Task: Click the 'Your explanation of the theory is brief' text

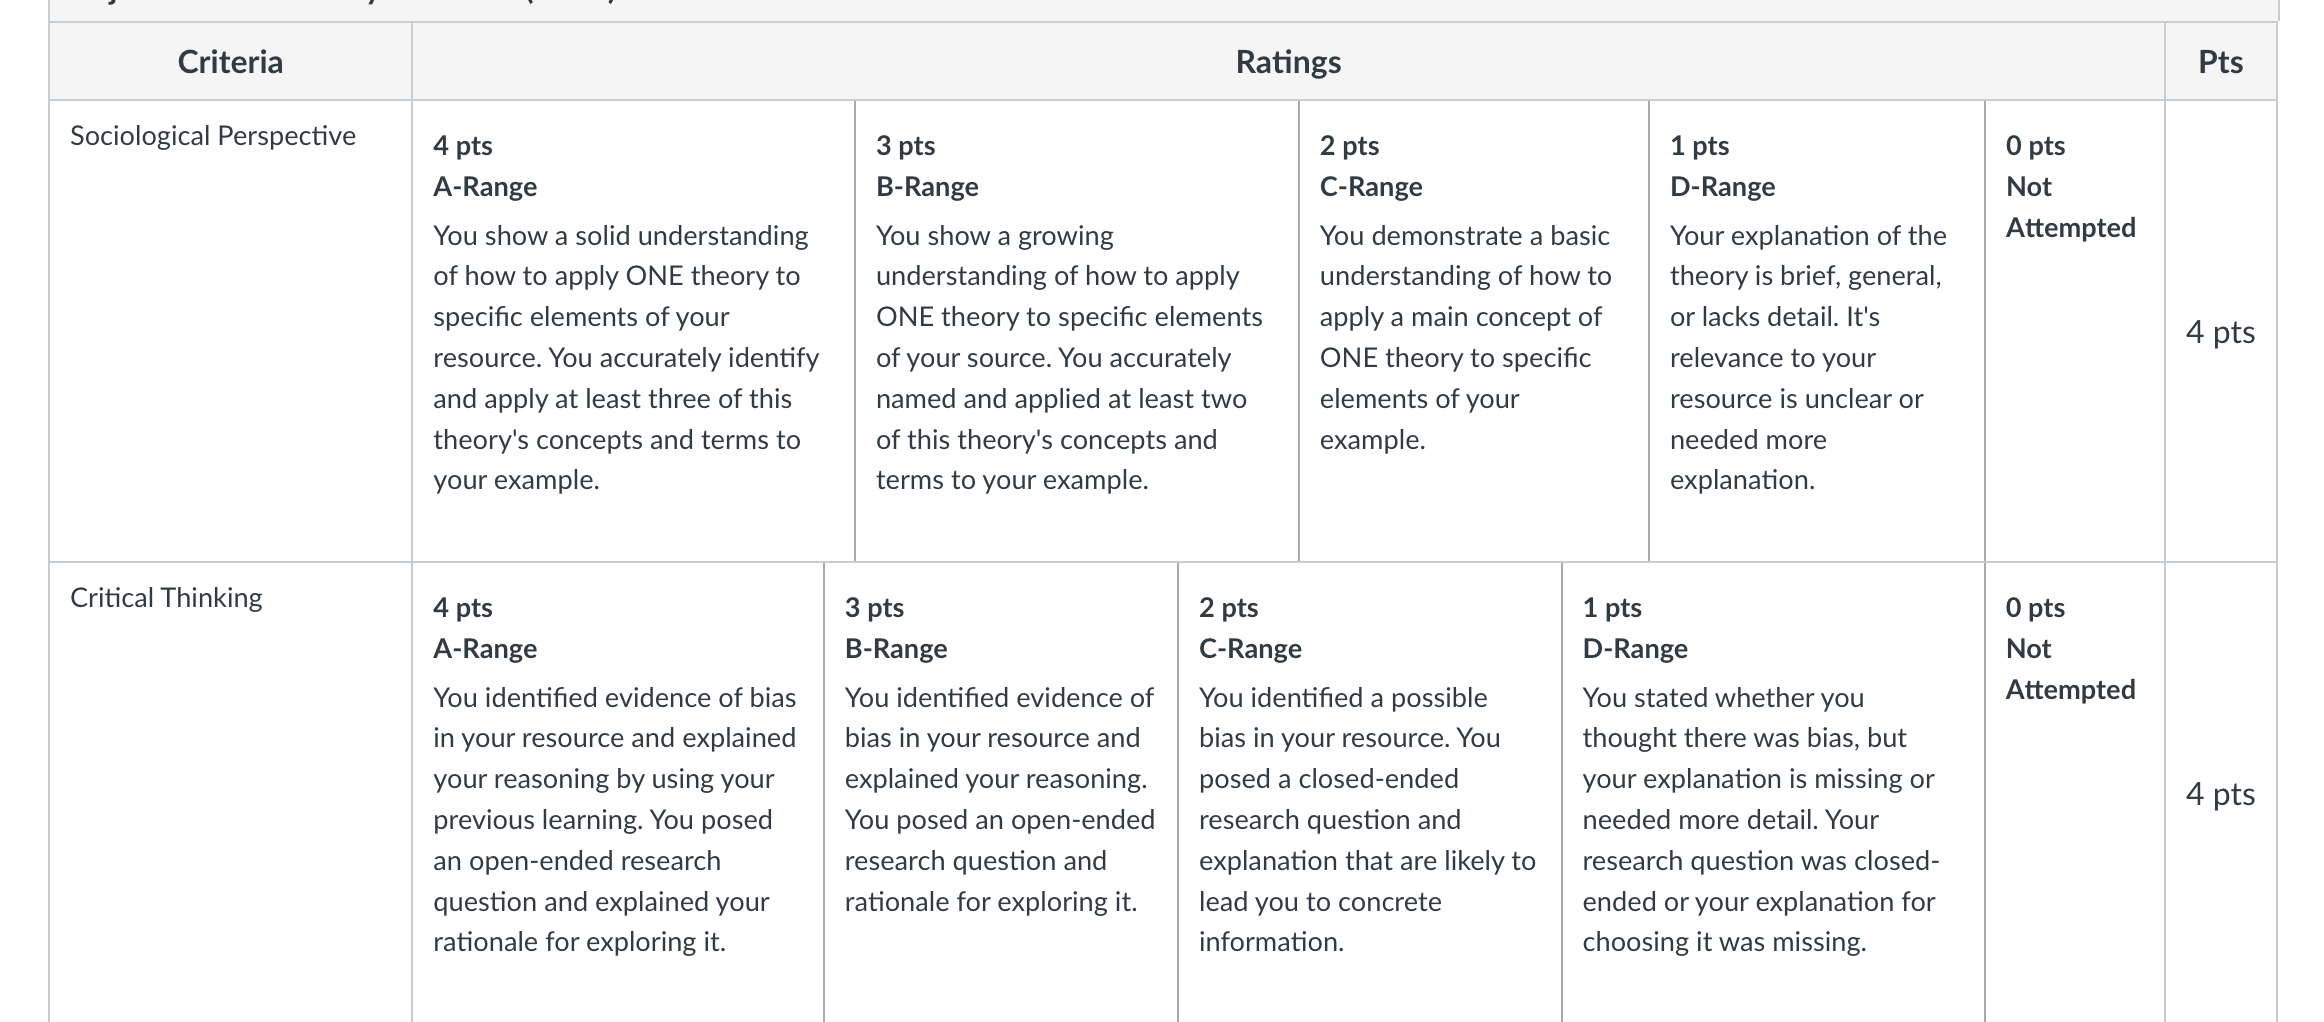Action: click(1808, 358)
